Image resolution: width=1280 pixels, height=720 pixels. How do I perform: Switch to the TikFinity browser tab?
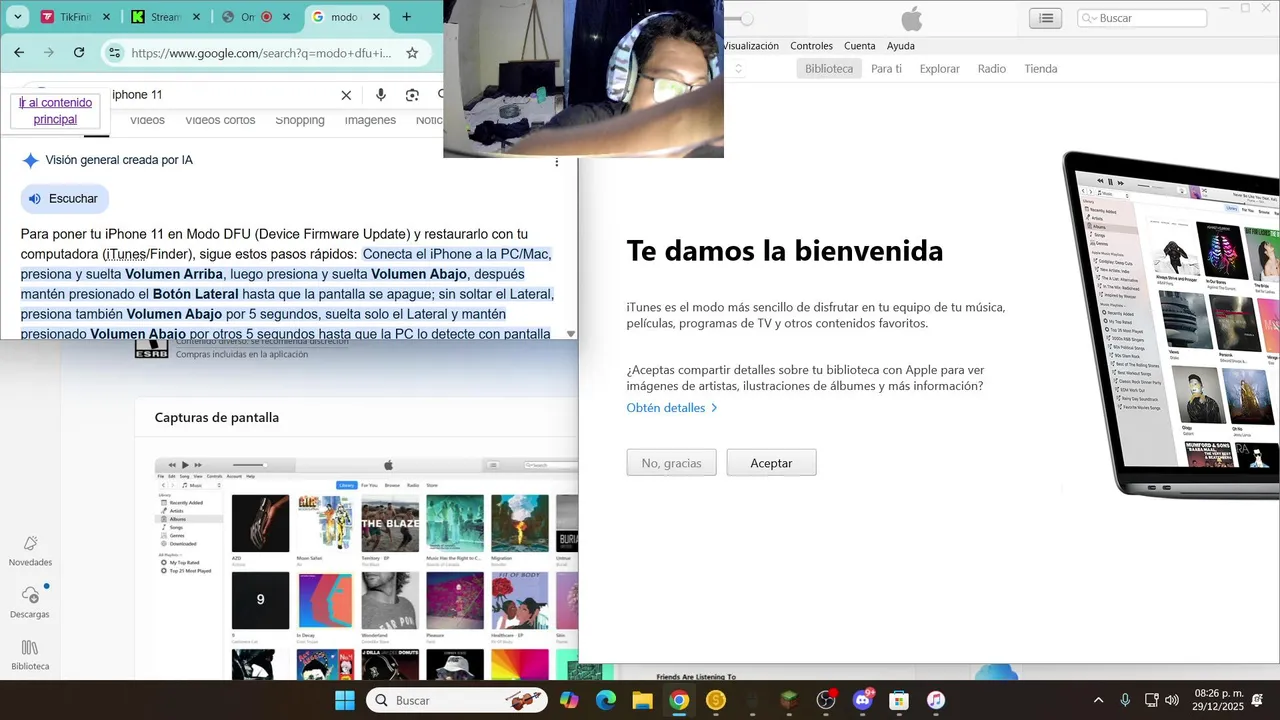(x=77, y=17)
